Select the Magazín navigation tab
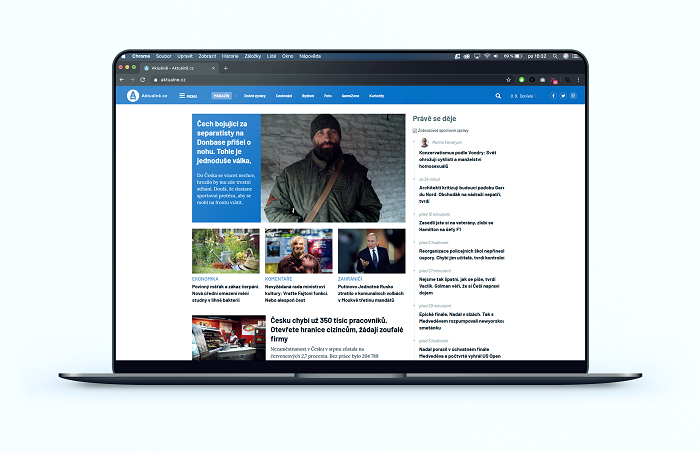Image resolution: width=700 pixels, height=453 pixels. [x=222, y=96]
